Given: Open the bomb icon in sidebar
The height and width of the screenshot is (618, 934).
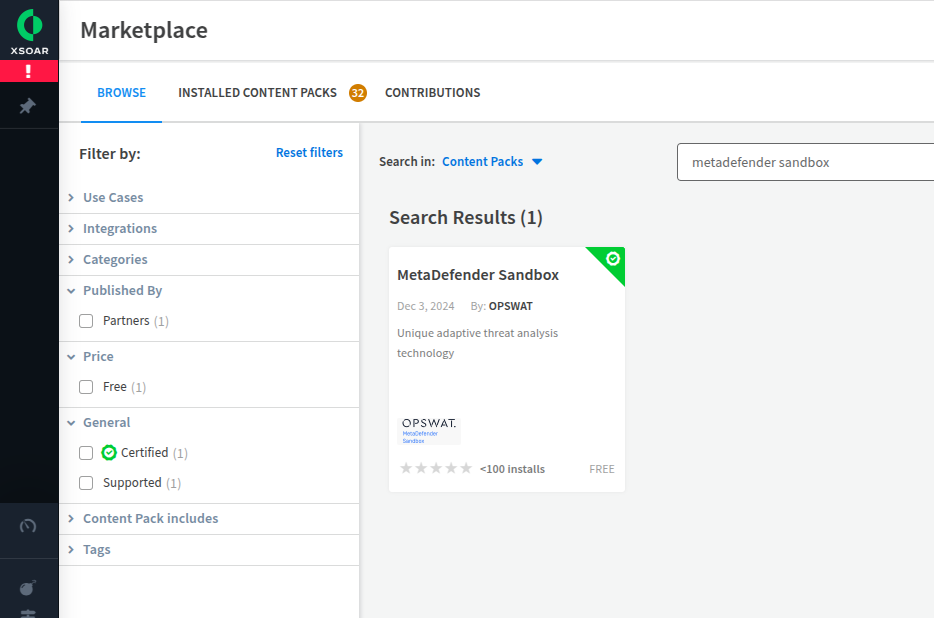Looking at the screenshot, I should (28, 588).
